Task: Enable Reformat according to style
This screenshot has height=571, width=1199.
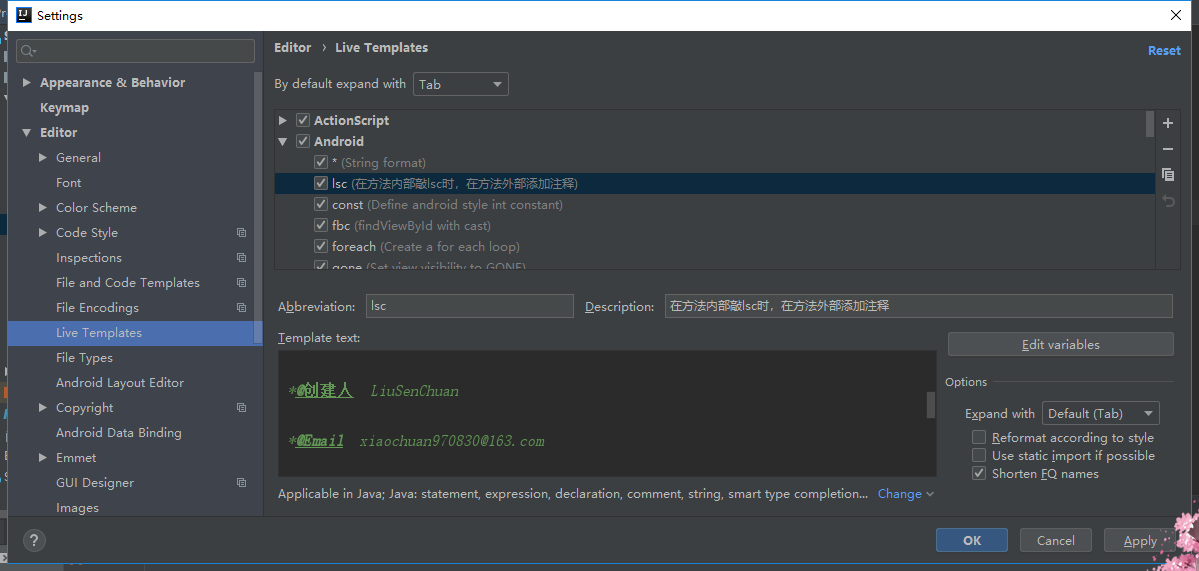Action: click(x=979, y=437)
